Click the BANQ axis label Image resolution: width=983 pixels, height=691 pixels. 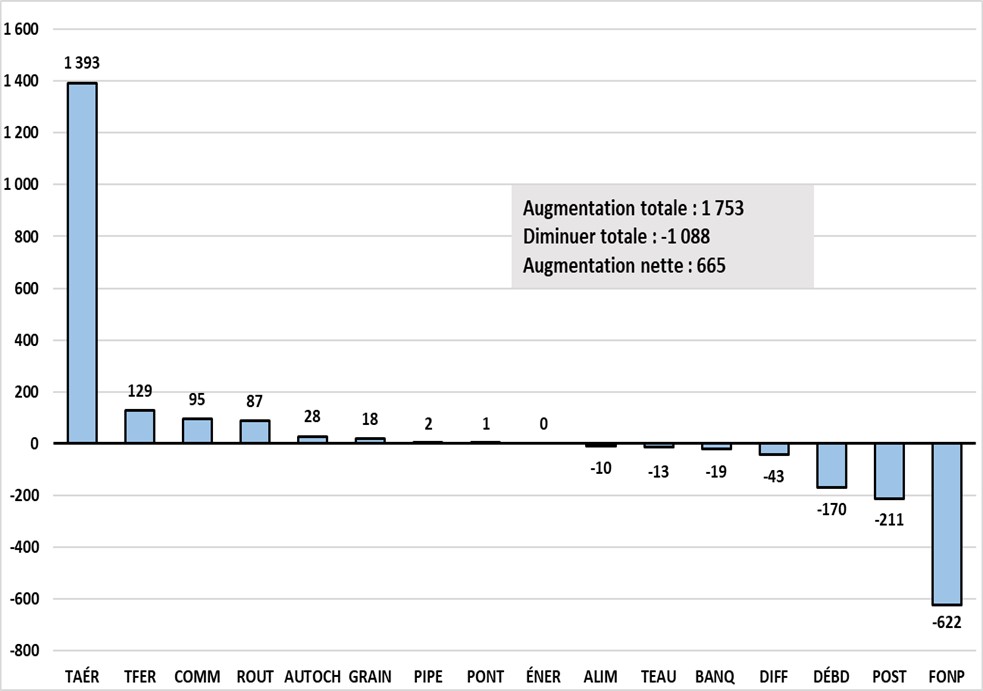tap(716, 675)
